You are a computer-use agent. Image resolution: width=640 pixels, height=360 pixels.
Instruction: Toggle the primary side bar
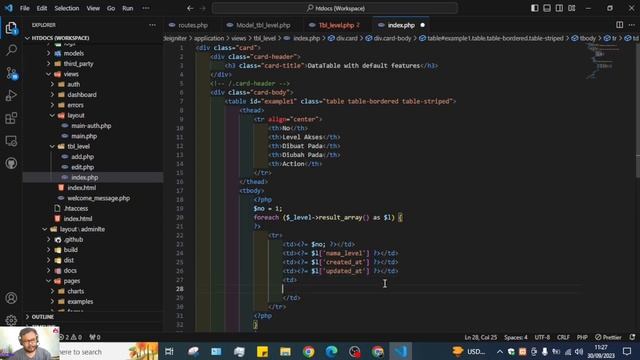pyautogui.click(x=535, y=8)
